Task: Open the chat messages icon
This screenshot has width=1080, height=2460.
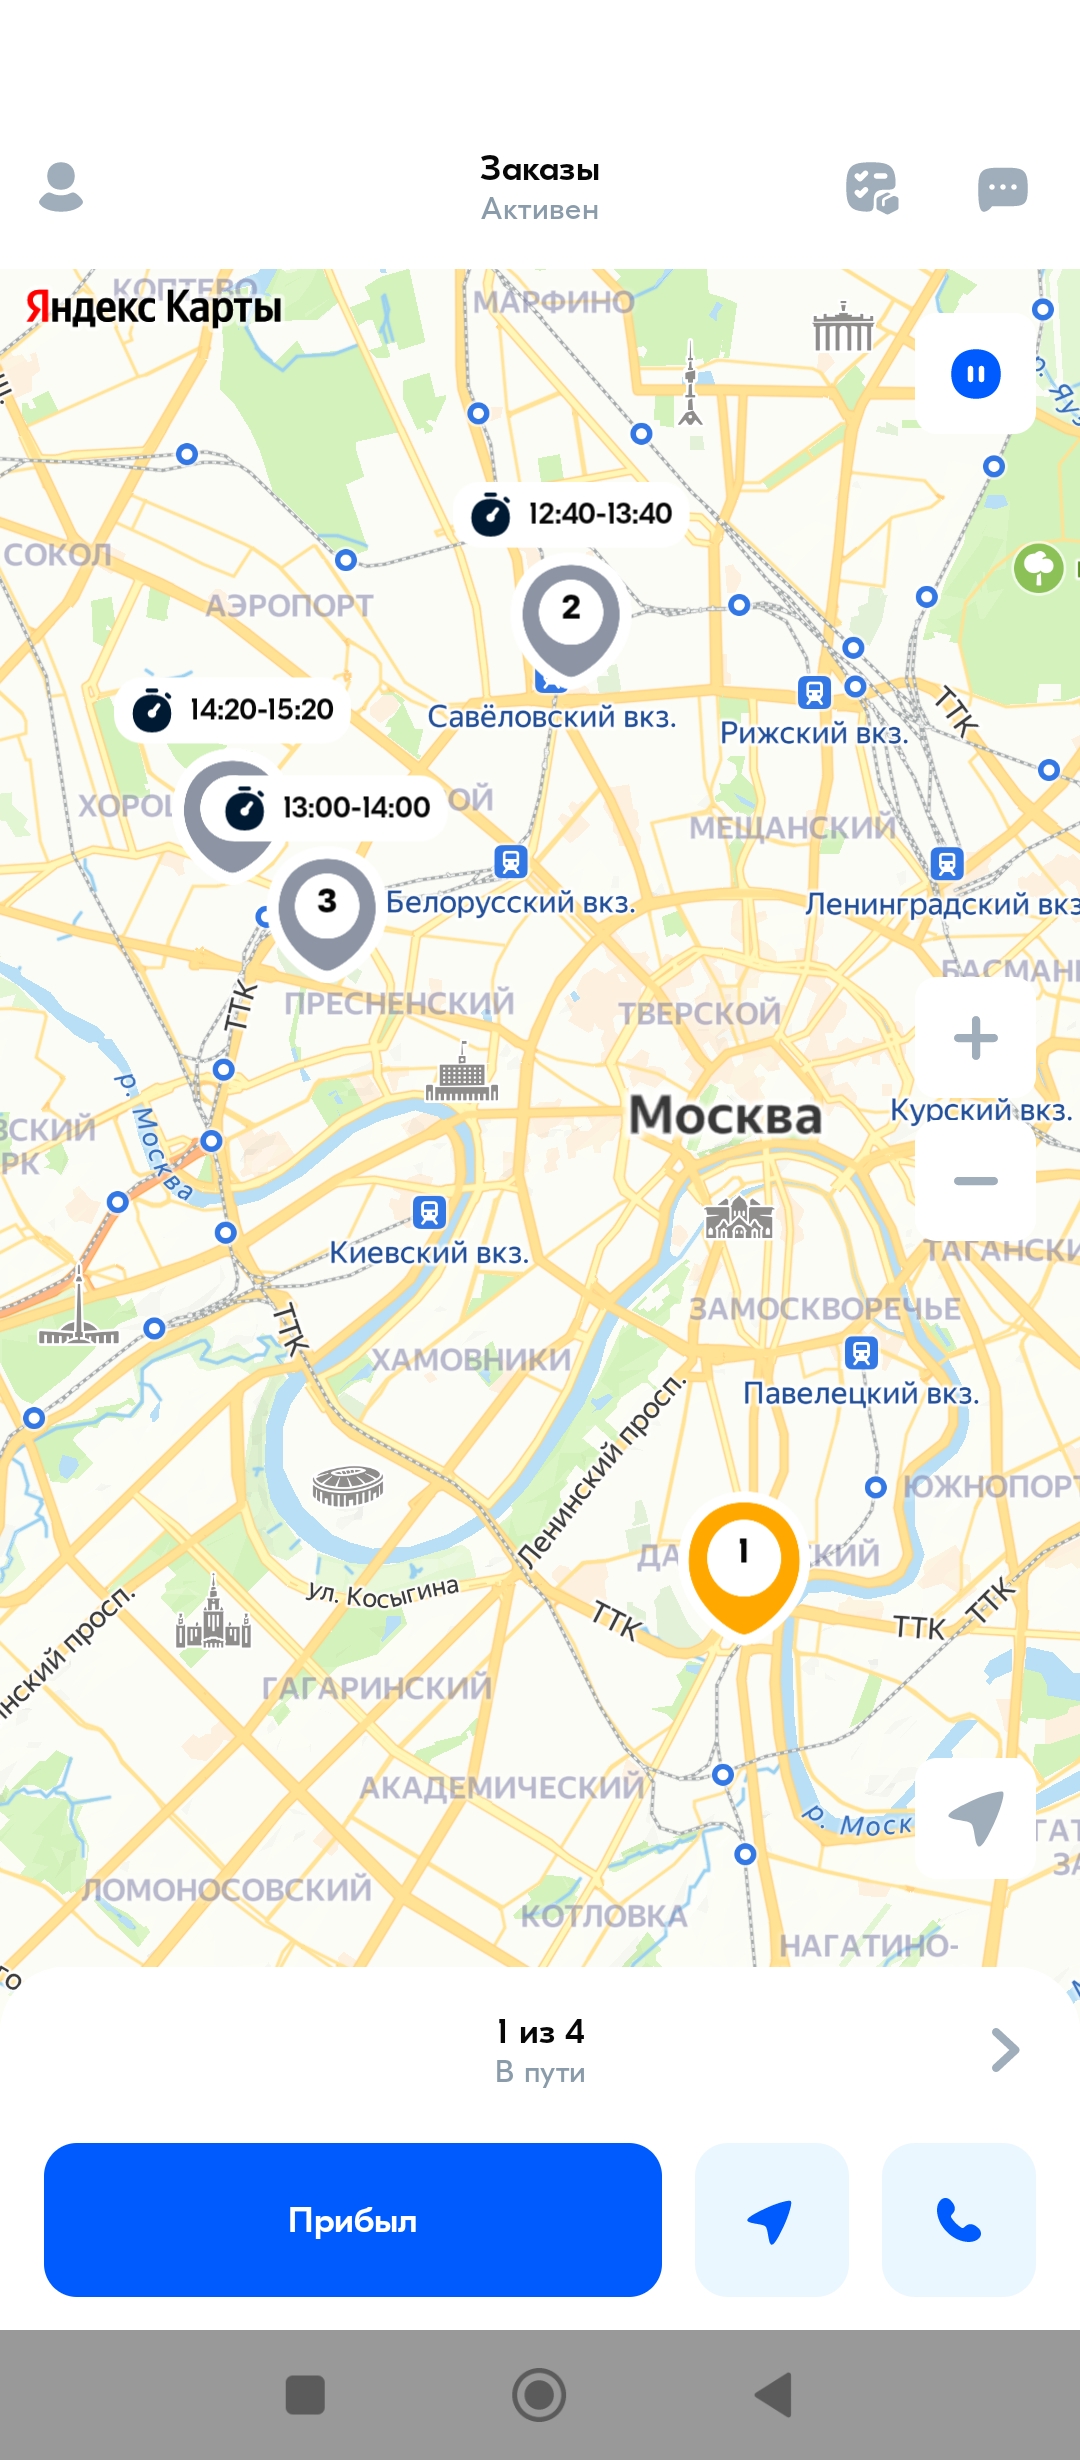Action: click(1002, 189)
